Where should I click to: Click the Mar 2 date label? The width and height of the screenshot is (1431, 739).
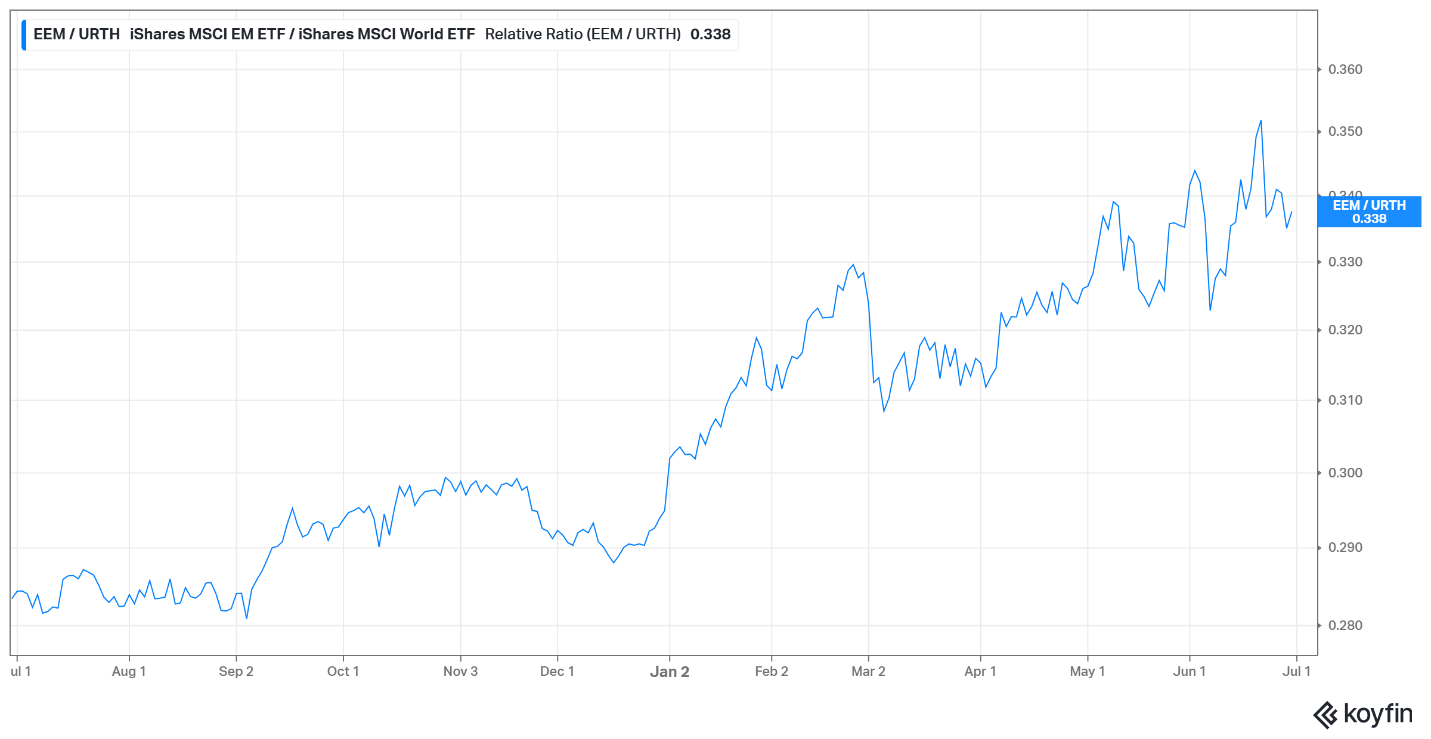click(868, 671)
